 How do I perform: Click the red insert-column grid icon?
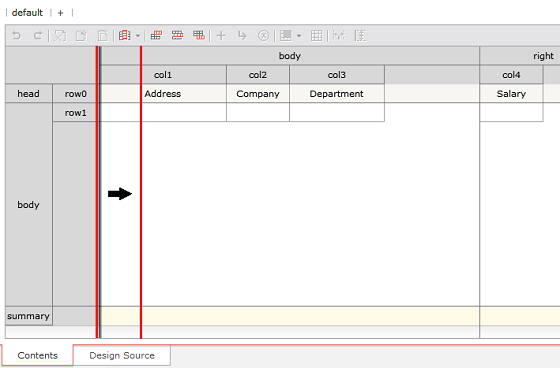156,35
